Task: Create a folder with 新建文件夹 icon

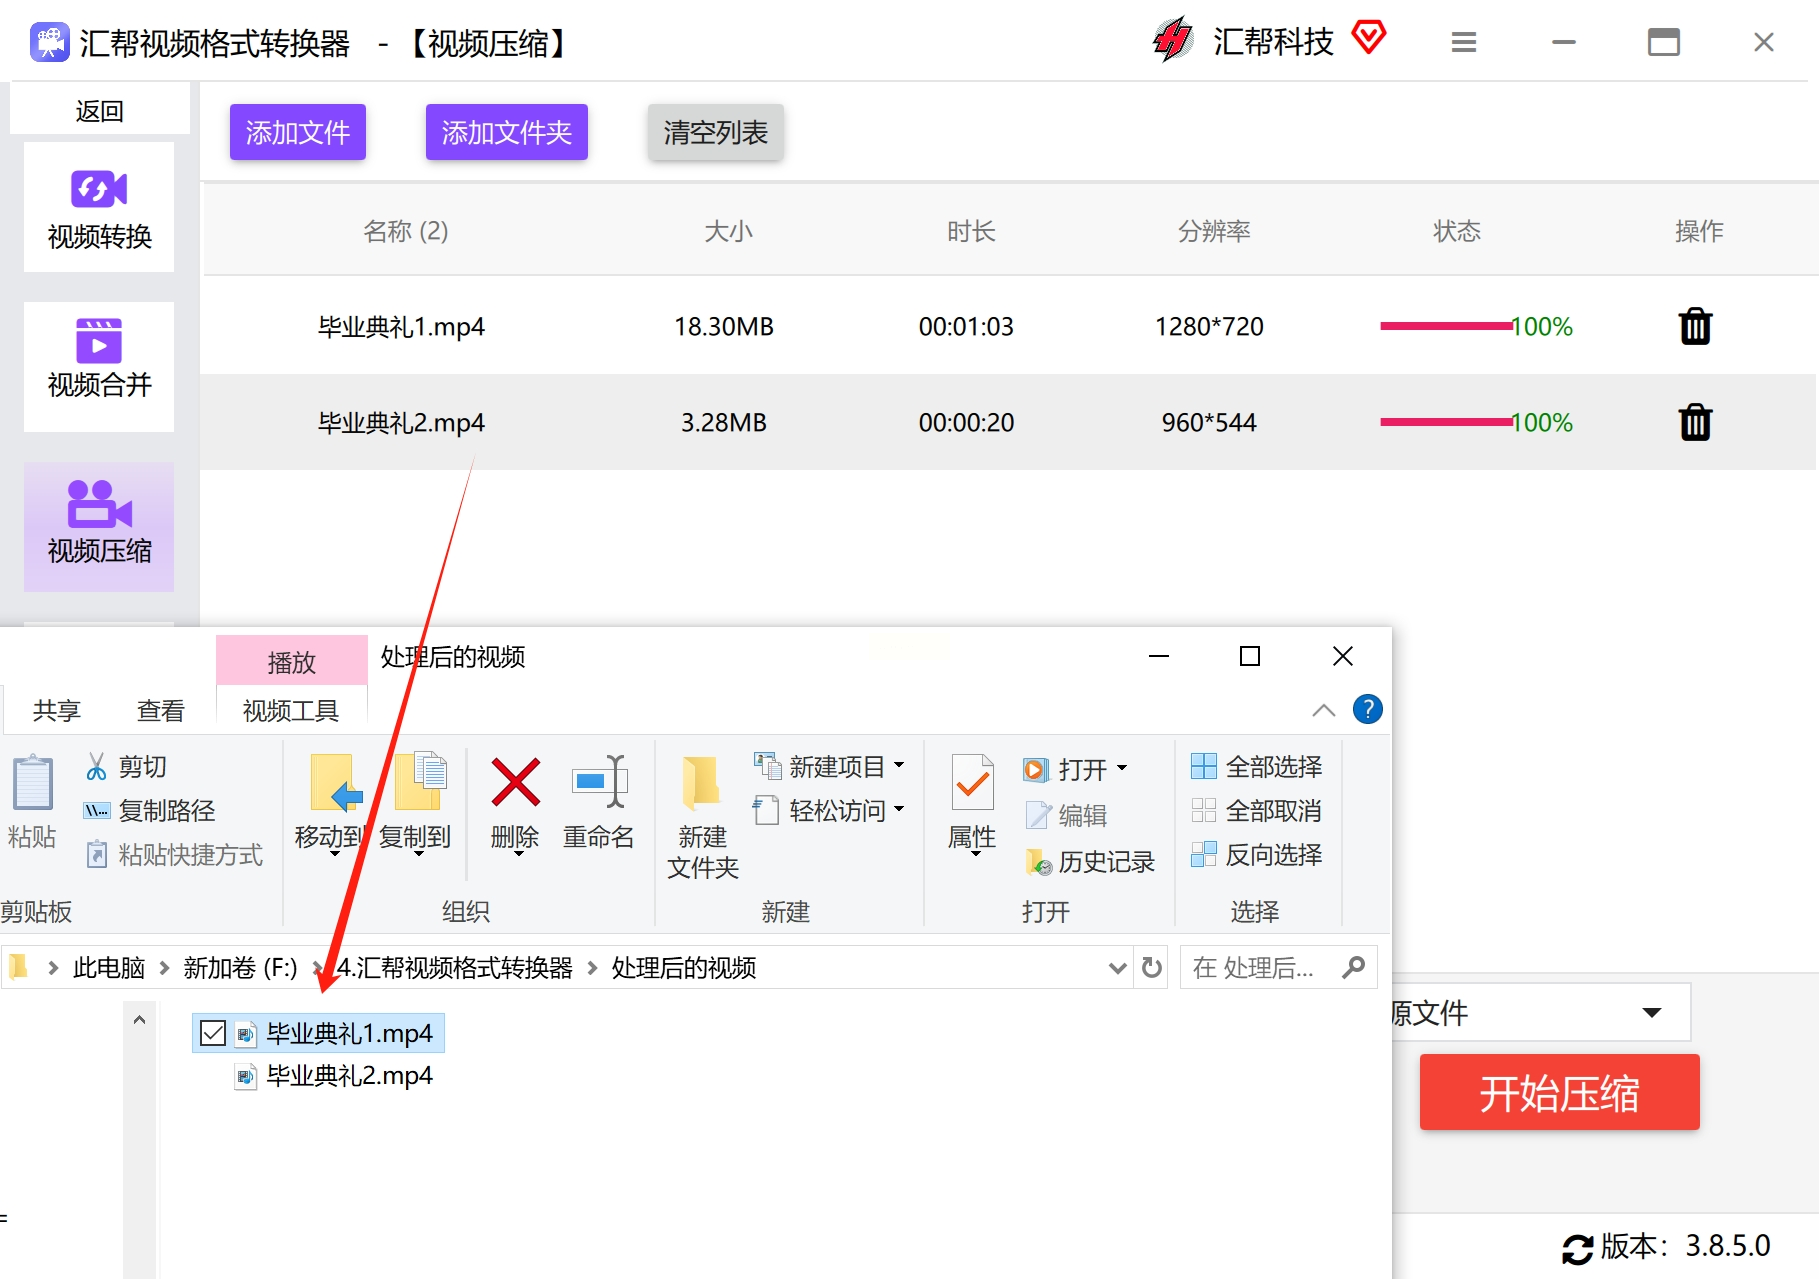Action: point(702,782)
